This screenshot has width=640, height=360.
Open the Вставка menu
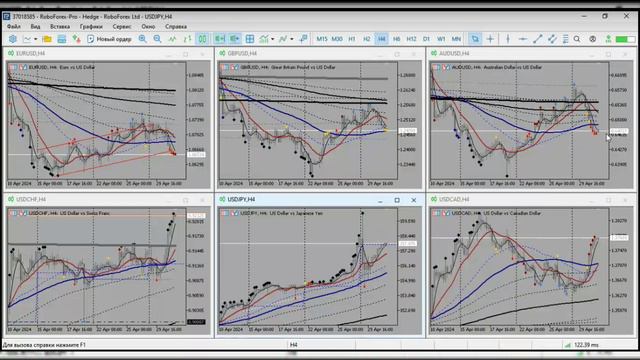(60, 27)
